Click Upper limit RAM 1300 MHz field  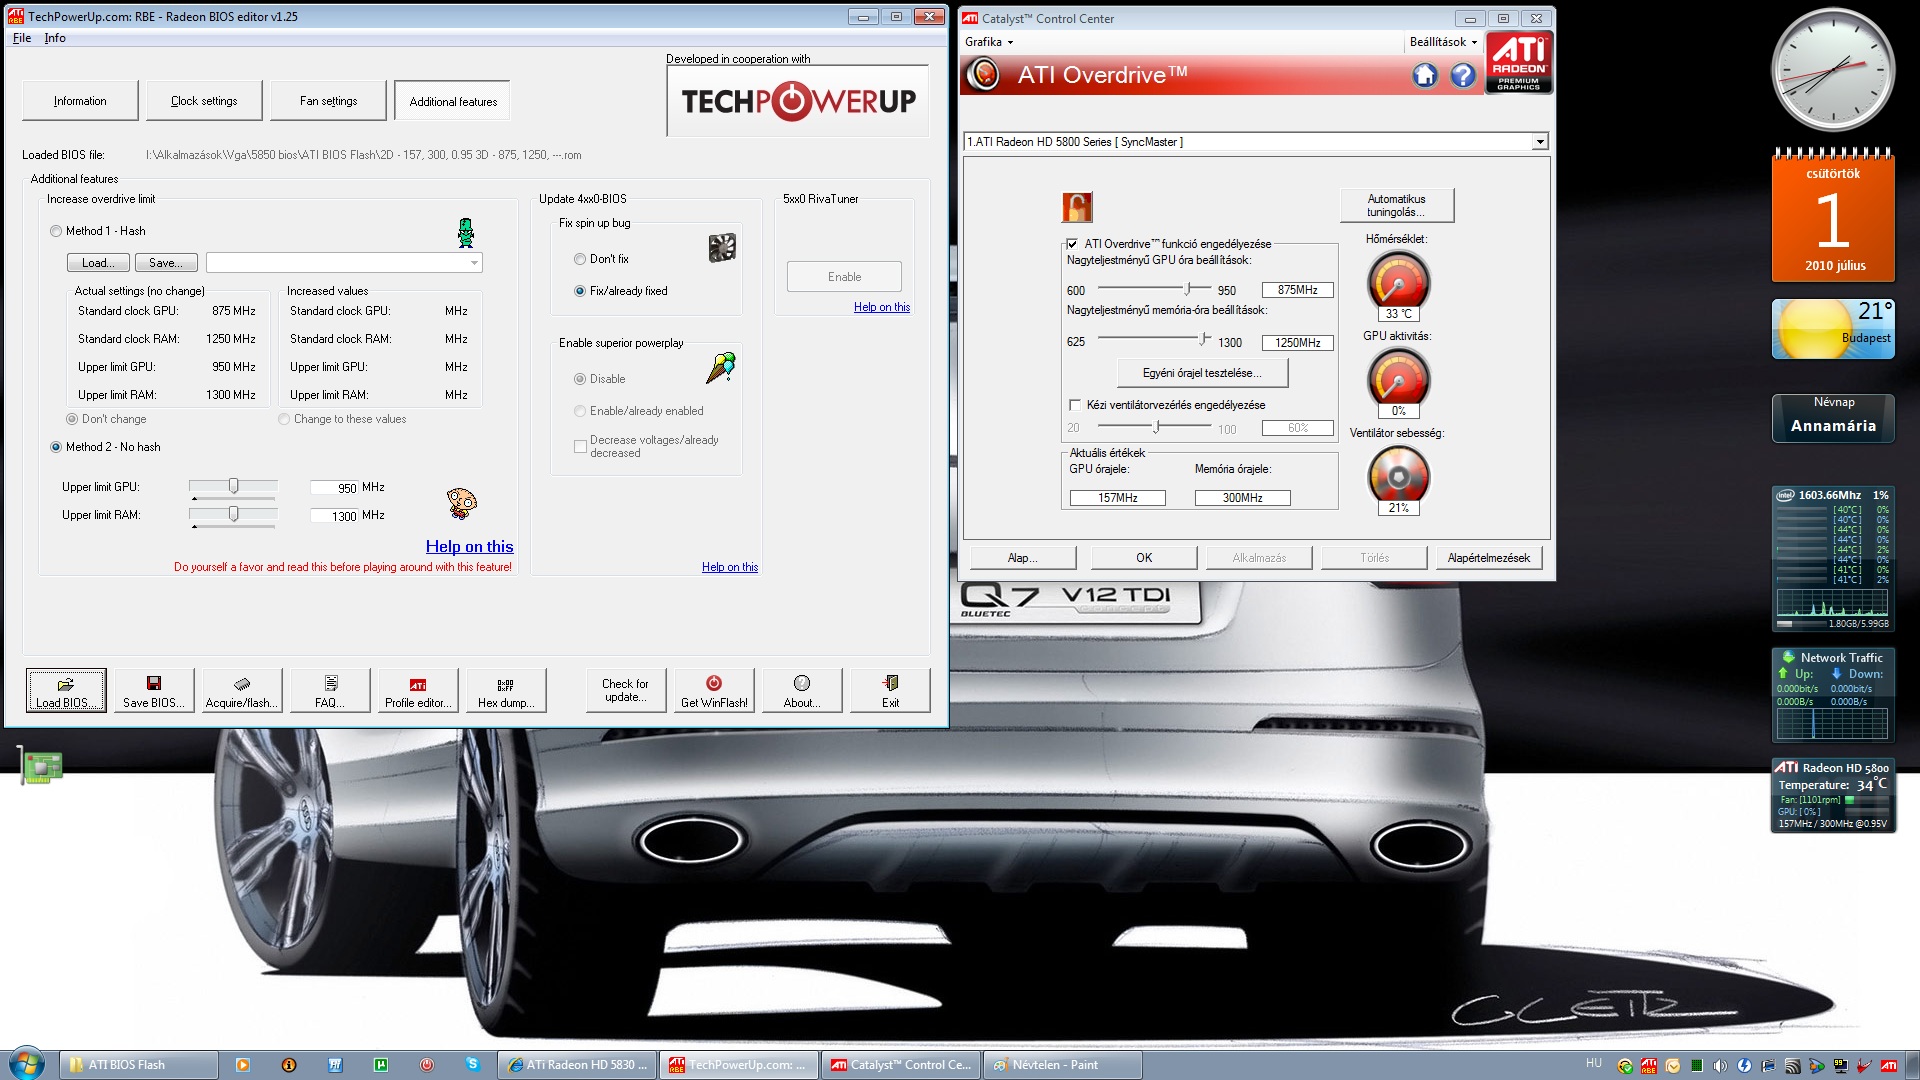click(x=335, y=516)
